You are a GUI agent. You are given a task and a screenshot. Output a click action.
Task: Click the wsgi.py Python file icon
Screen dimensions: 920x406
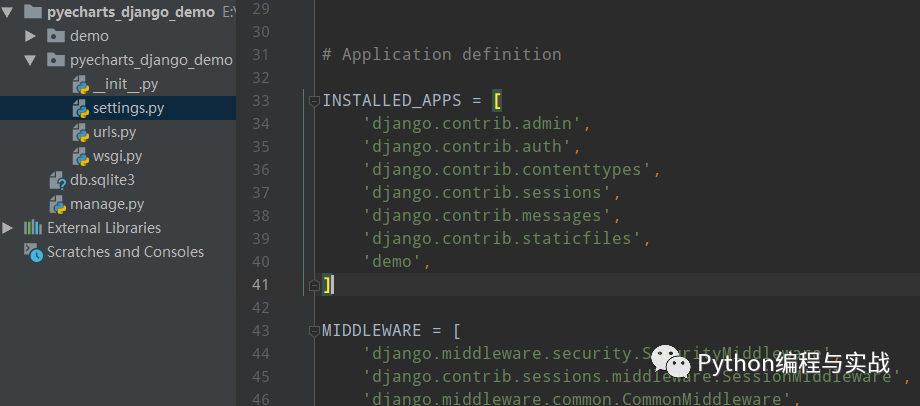pos(80,157)
